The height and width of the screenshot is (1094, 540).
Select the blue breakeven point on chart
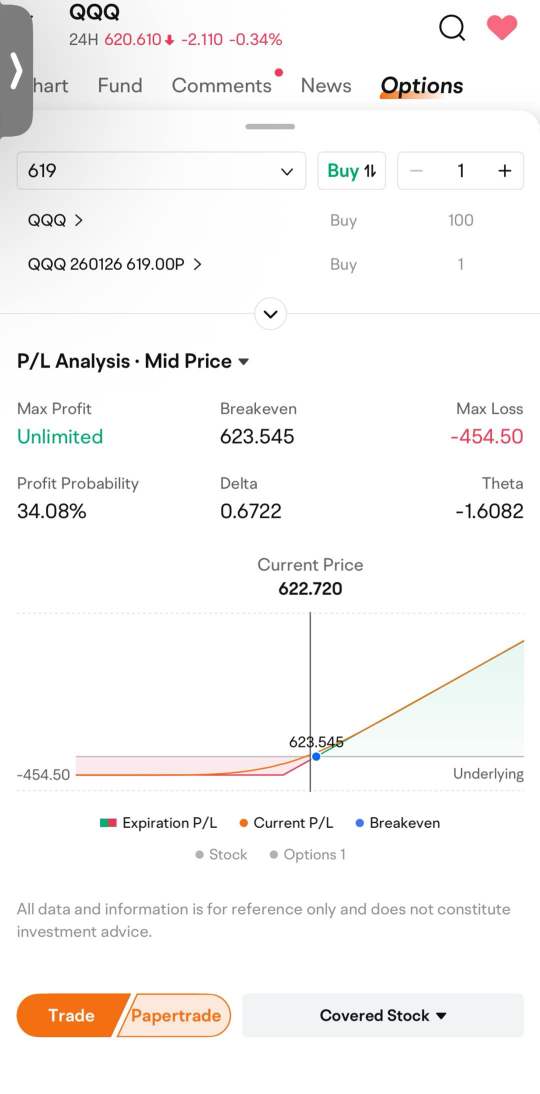pyautogui.click(x=316, y=756)
